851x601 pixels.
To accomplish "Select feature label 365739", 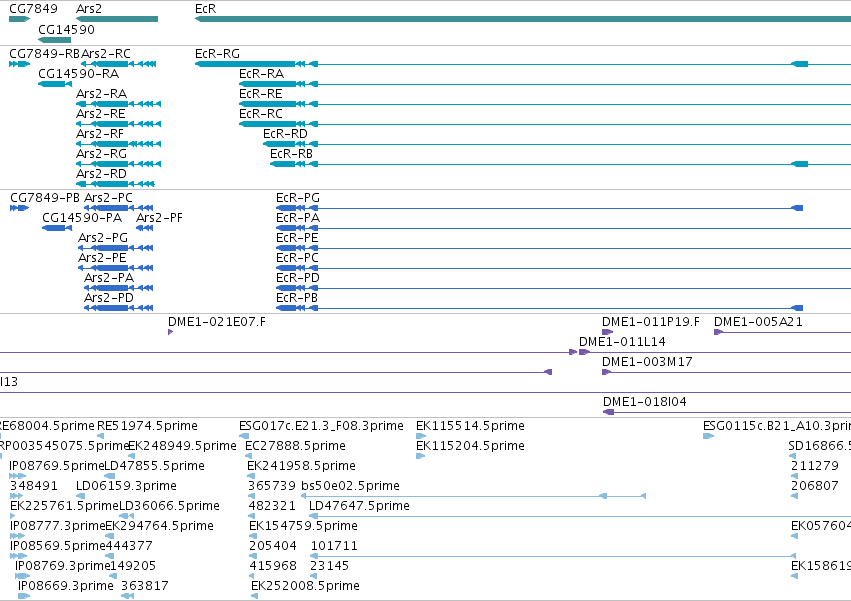I will click(x=272, y=487).
